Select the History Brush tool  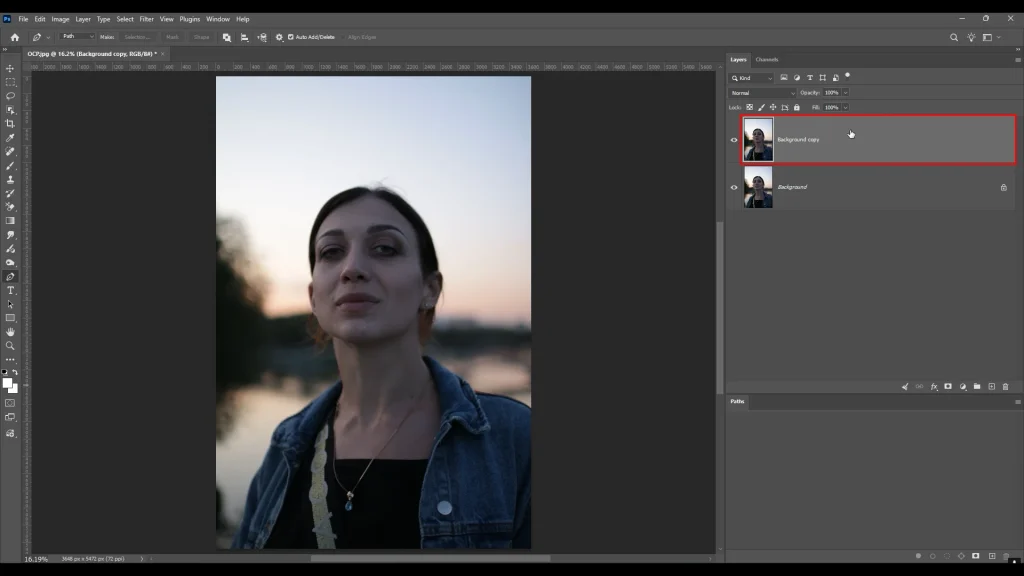[x=10, y=193]
